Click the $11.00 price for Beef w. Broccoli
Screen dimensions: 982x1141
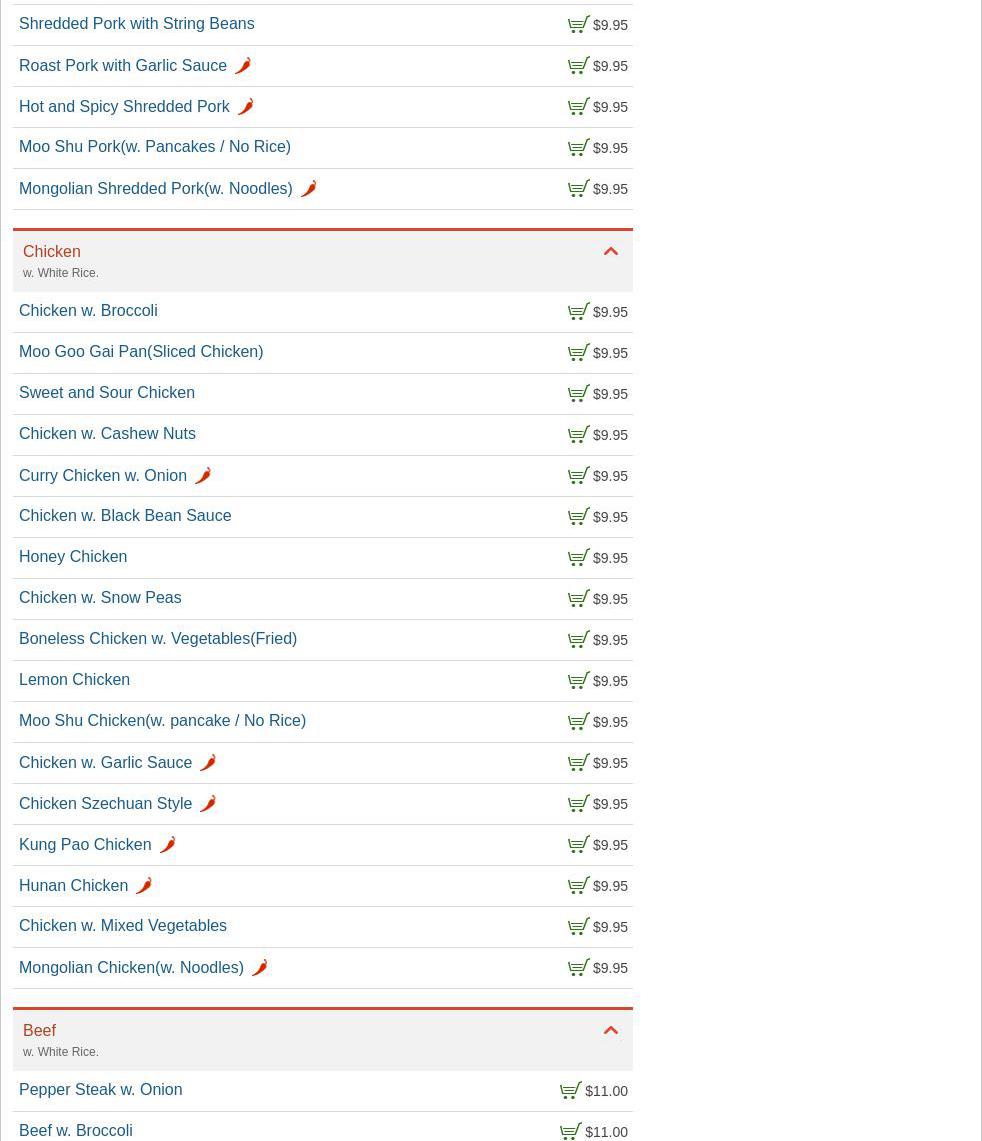(606, 1132)
